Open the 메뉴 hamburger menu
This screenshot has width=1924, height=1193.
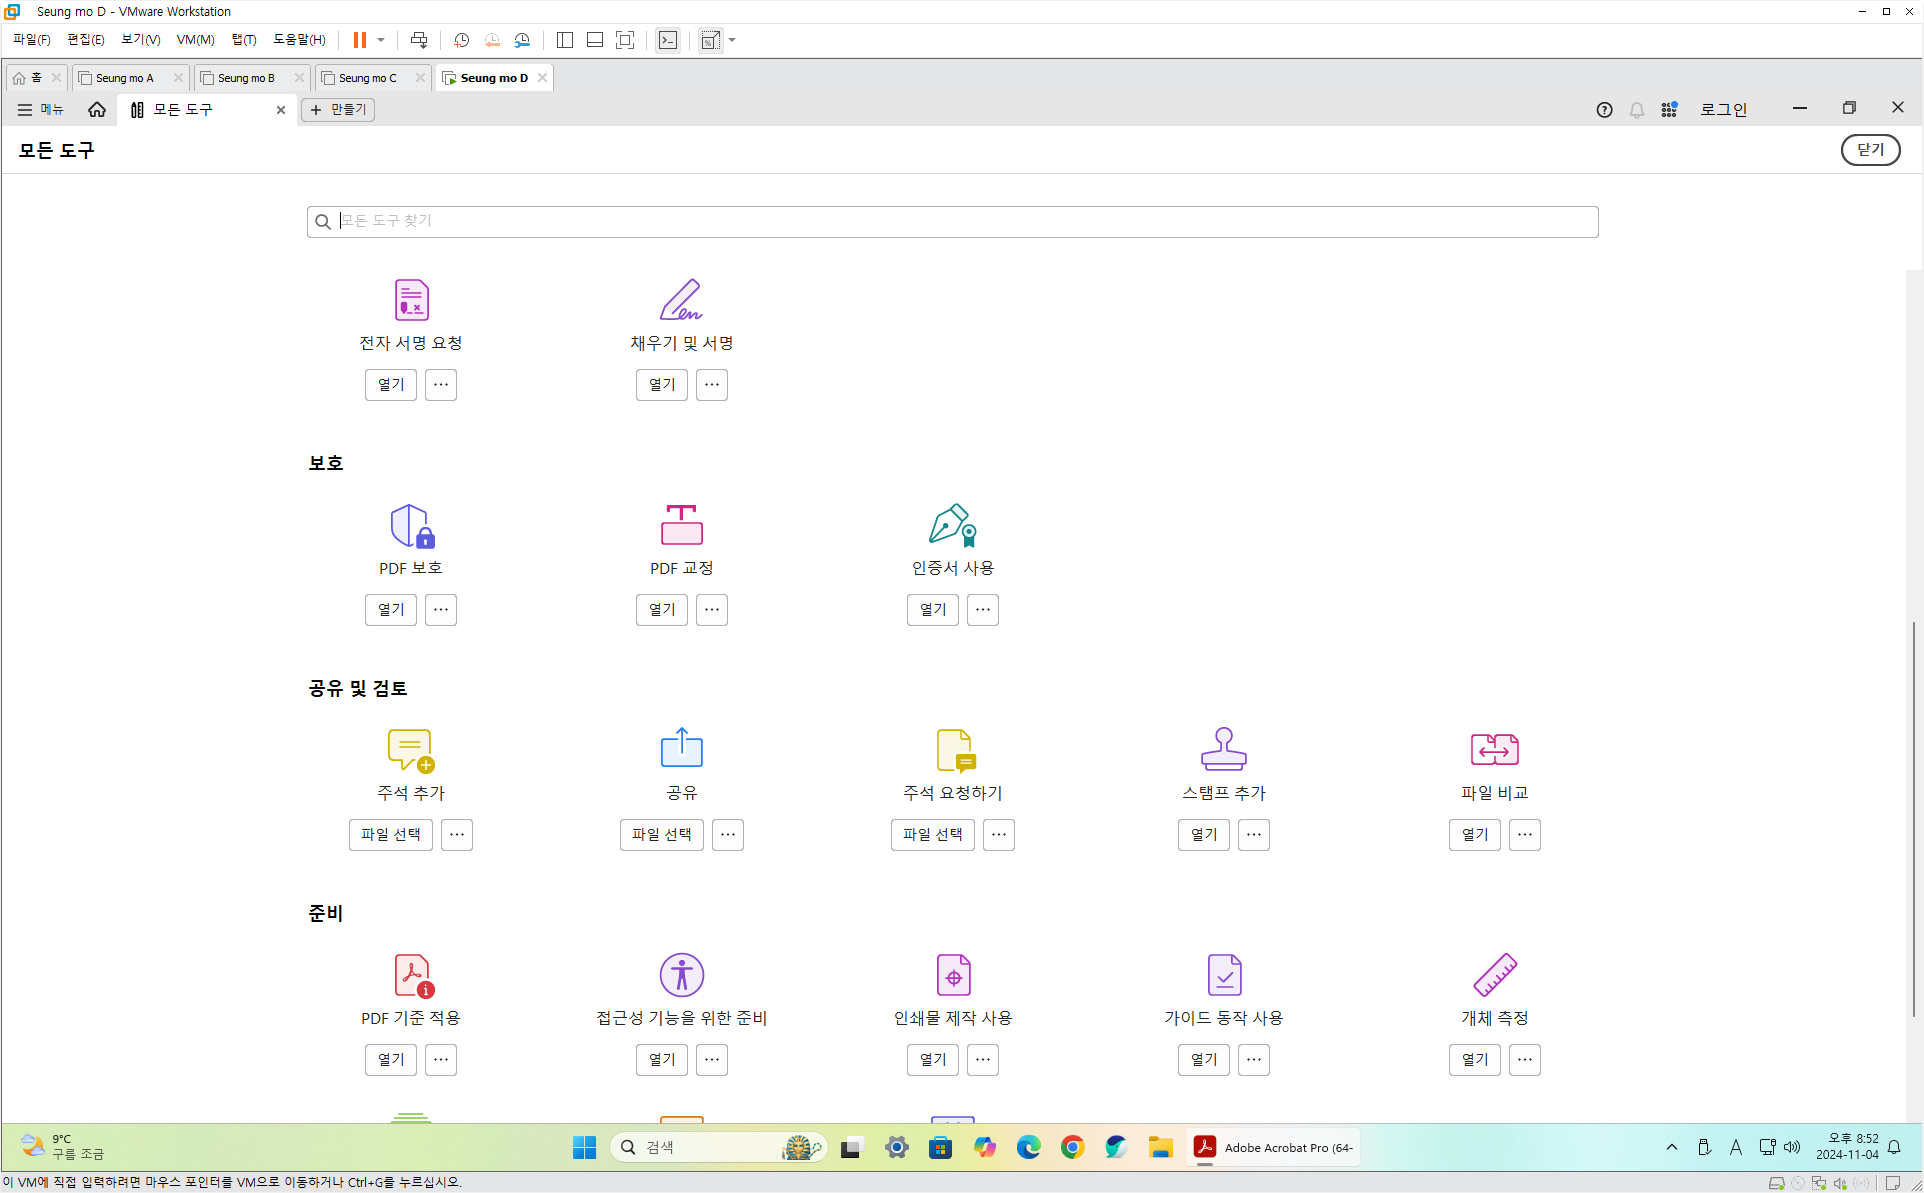coord(40,110)
